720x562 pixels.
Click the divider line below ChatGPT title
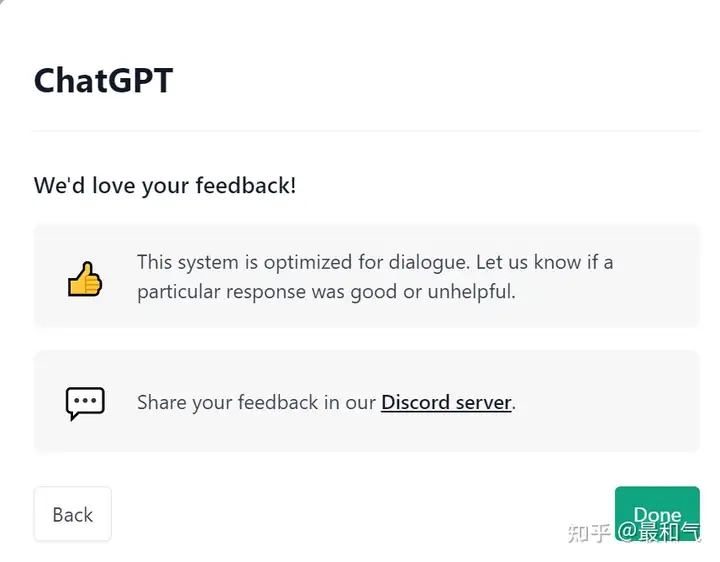pos(366,131)
